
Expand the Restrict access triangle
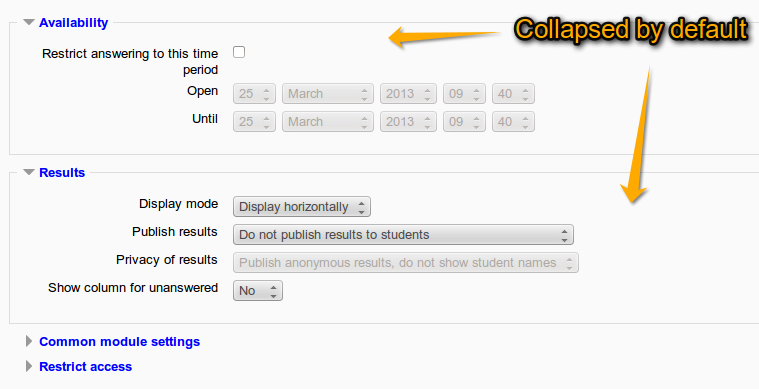point(29,366)
